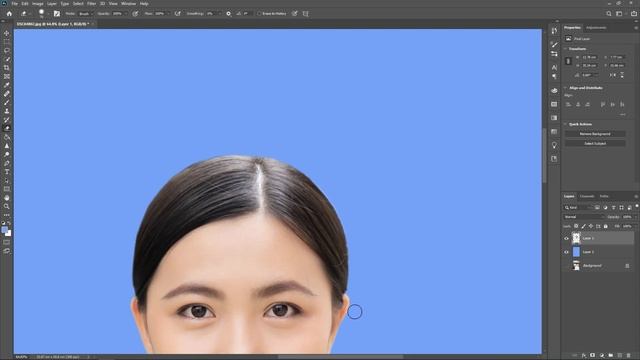Create new adjustment layer icon
This screenshot has height=360, width=640.
point(602,356)
